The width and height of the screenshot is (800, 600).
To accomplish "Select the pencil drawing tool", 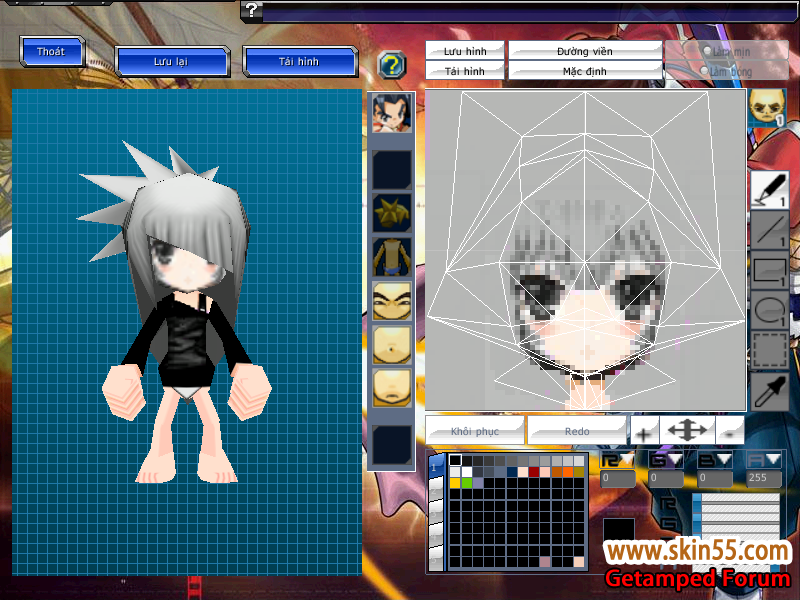I will (x=769, y=190).
